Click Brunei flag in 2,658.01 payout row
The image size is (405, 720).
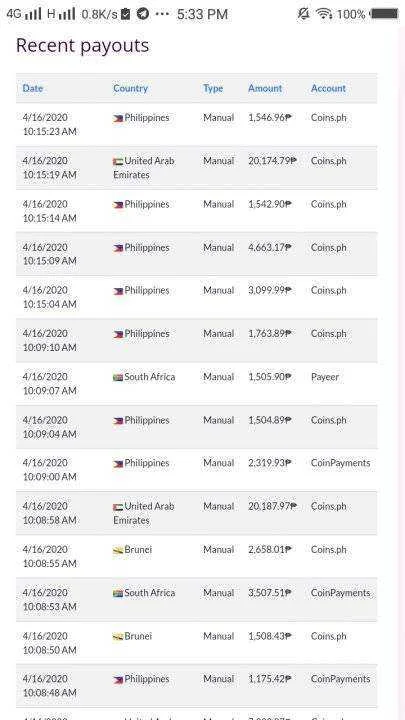(x=118, y=550)
